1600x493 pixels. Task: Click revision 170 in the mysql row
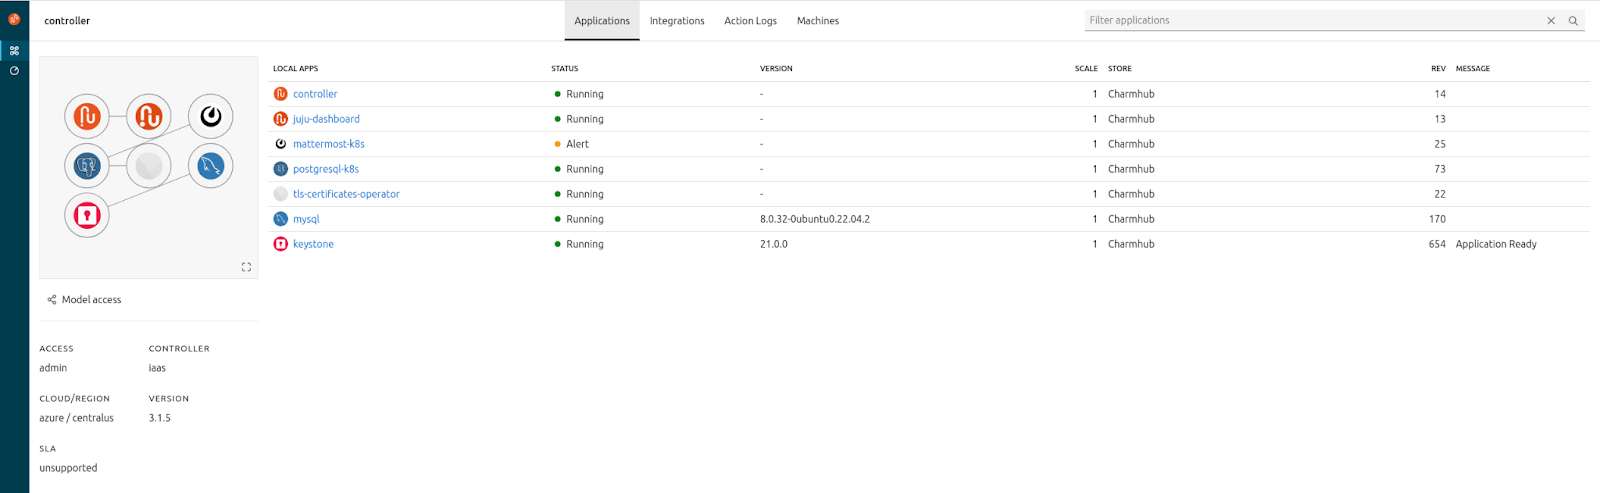(x=1437, y=219)
